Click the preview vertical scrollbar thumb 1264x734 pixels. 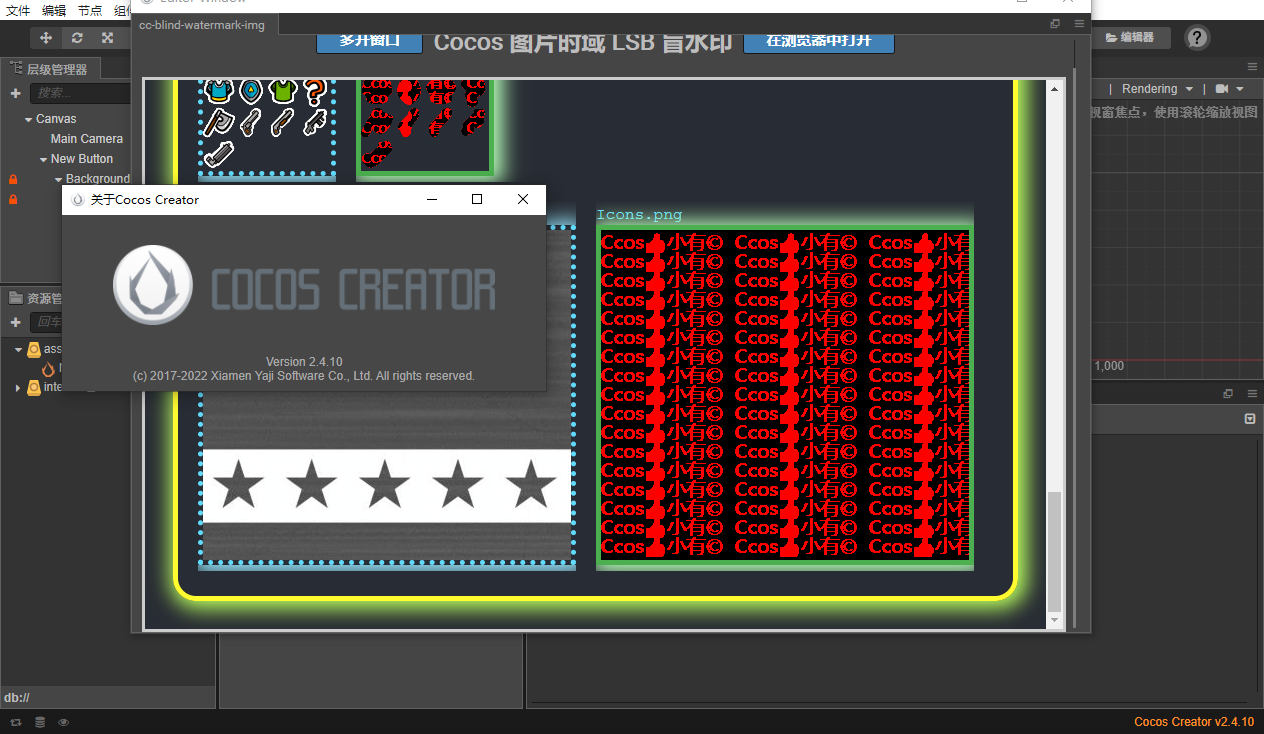(1054, 553)
